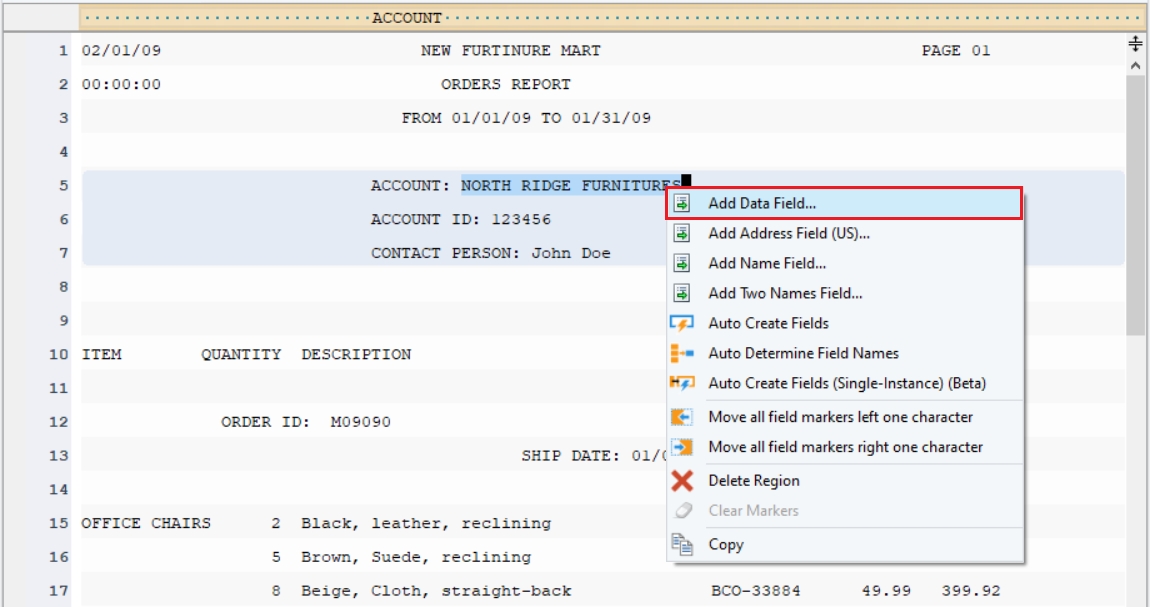Click the split pane handle above scrollbar
Image resolution: width=1150 pixels, height=607 pixels.
(x=1135, y=43)
